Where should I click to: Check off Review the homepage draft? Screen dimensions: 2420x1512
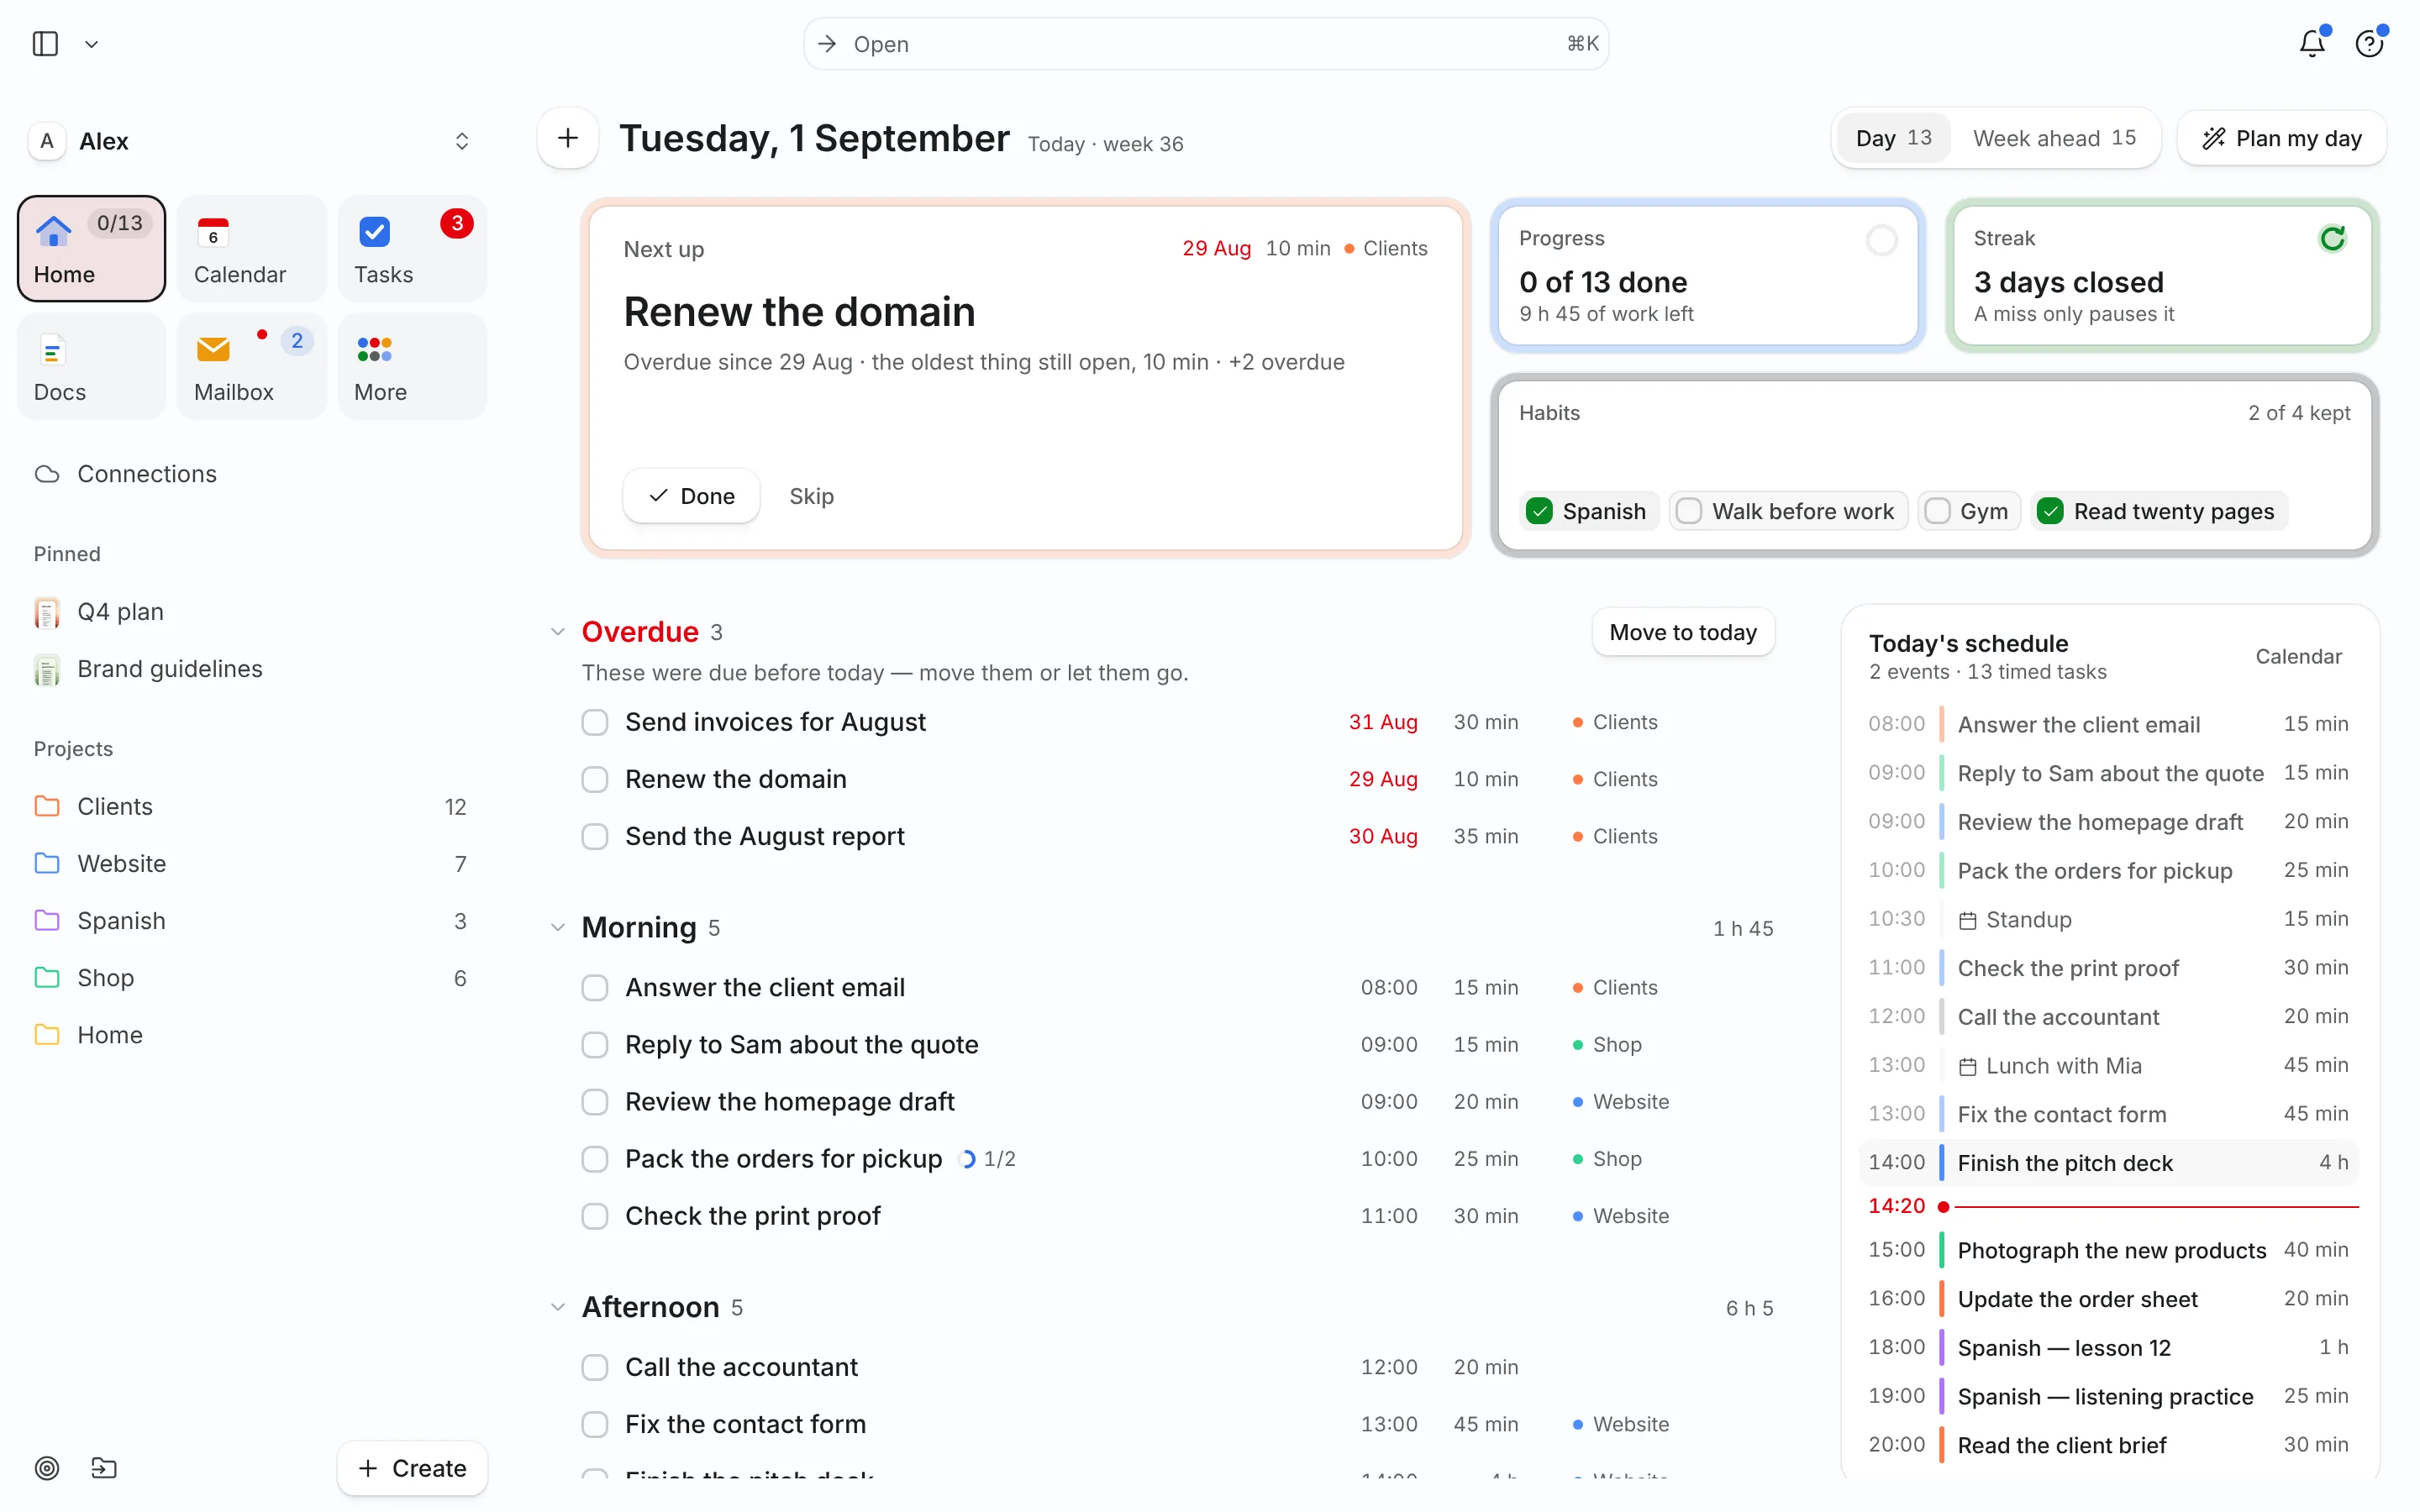pos(595,1101)
